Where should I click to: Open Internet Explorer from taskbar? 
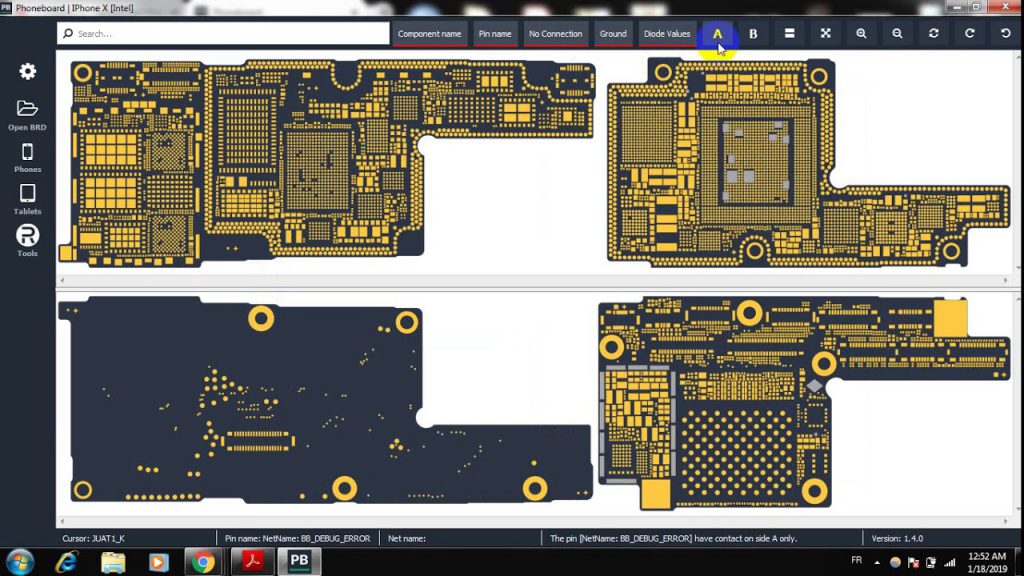67,562
